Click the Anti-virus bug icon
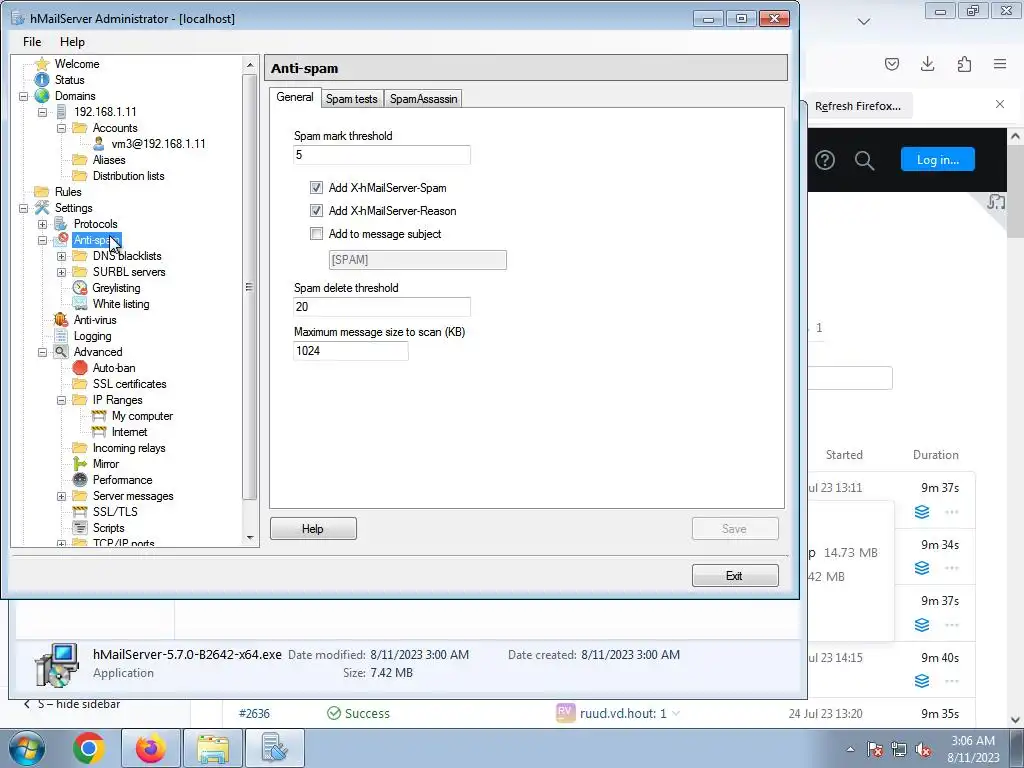The width and height of the screenshot is (1024, 768). [61, 320]
